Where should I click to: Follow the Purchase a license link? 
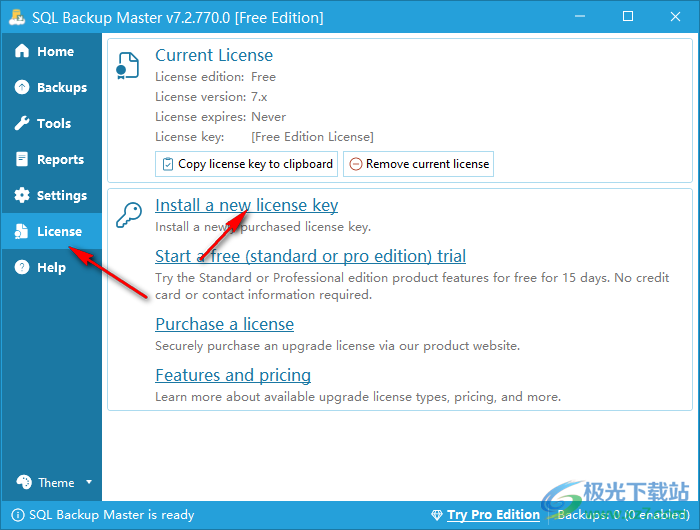click(x=224, y=324)
